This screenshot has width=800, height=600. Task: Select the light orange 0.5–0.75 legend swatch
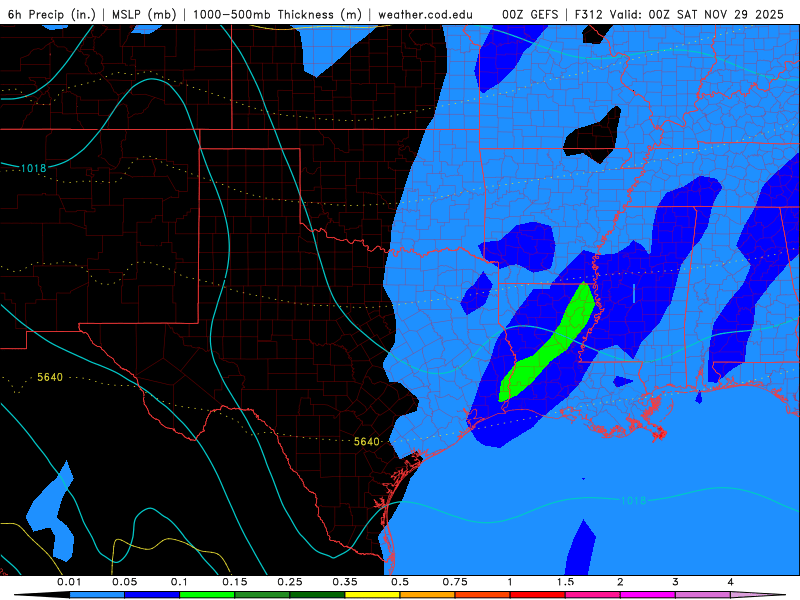428,595
